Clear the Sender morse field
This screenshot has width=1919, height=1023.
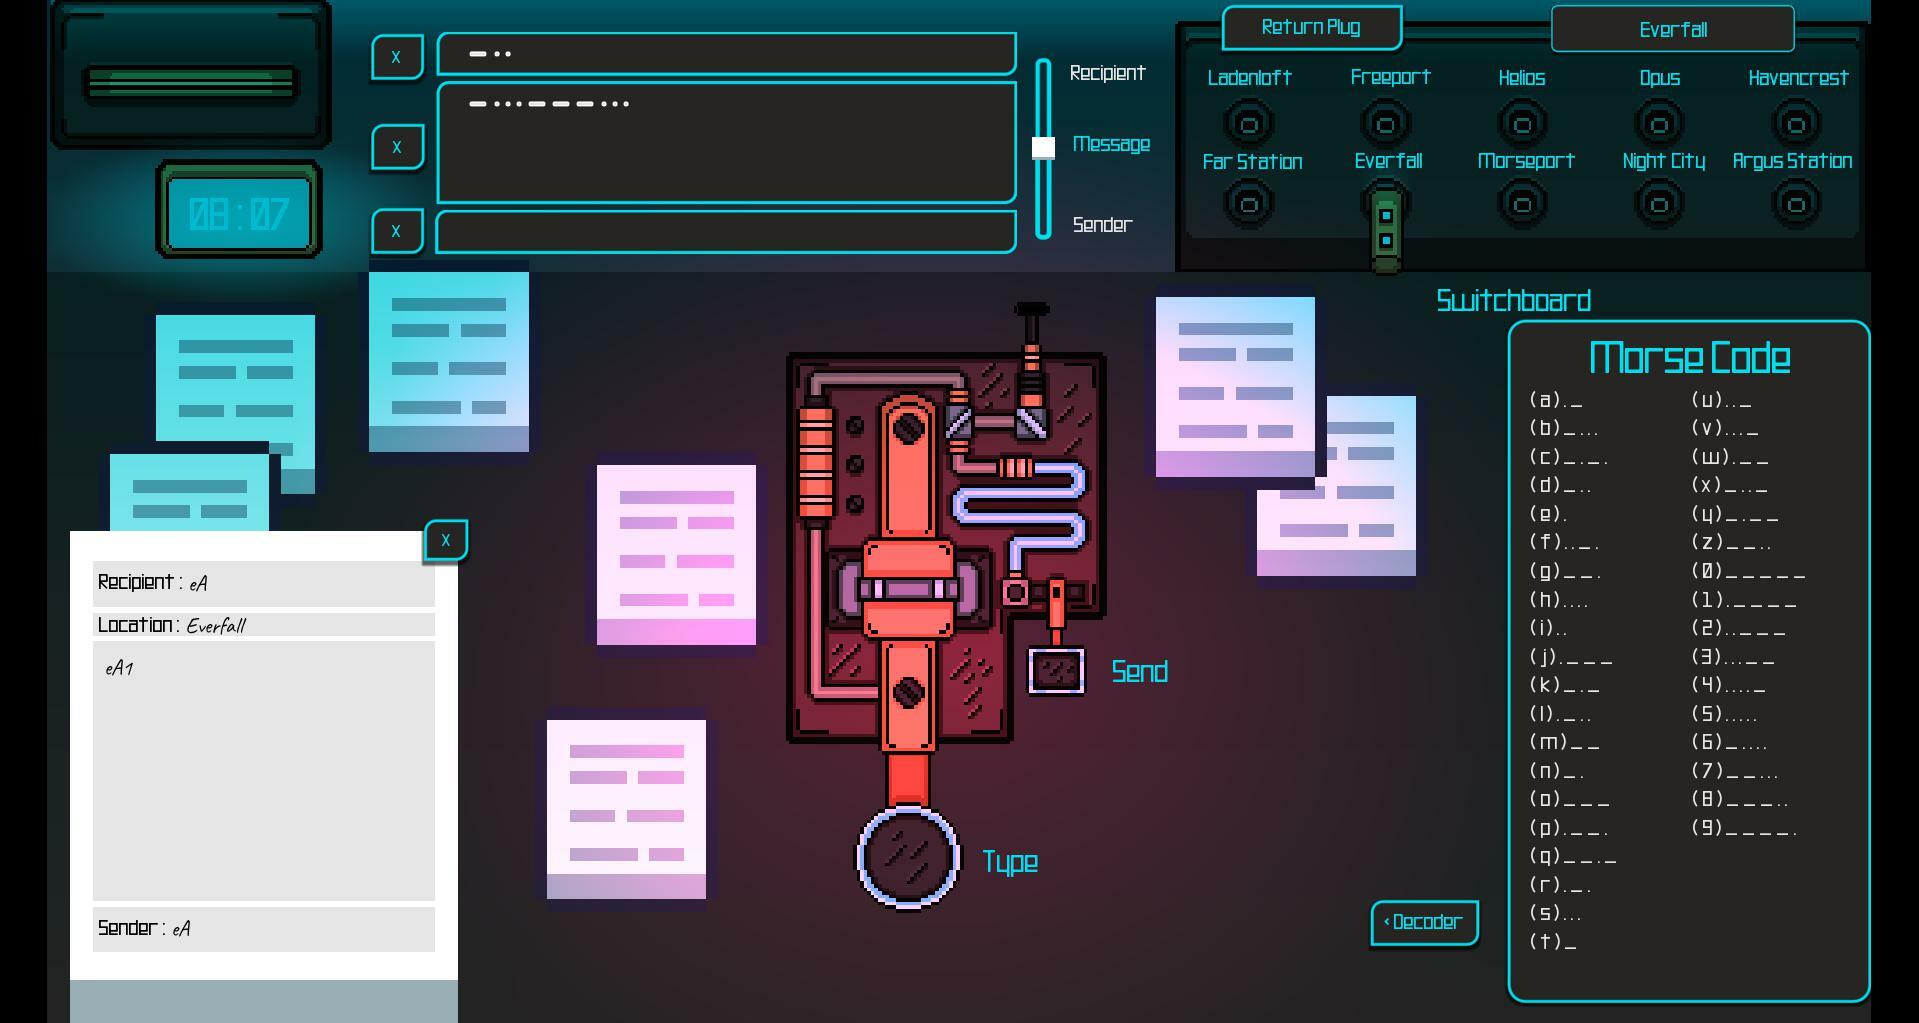(x=397, y=231)
